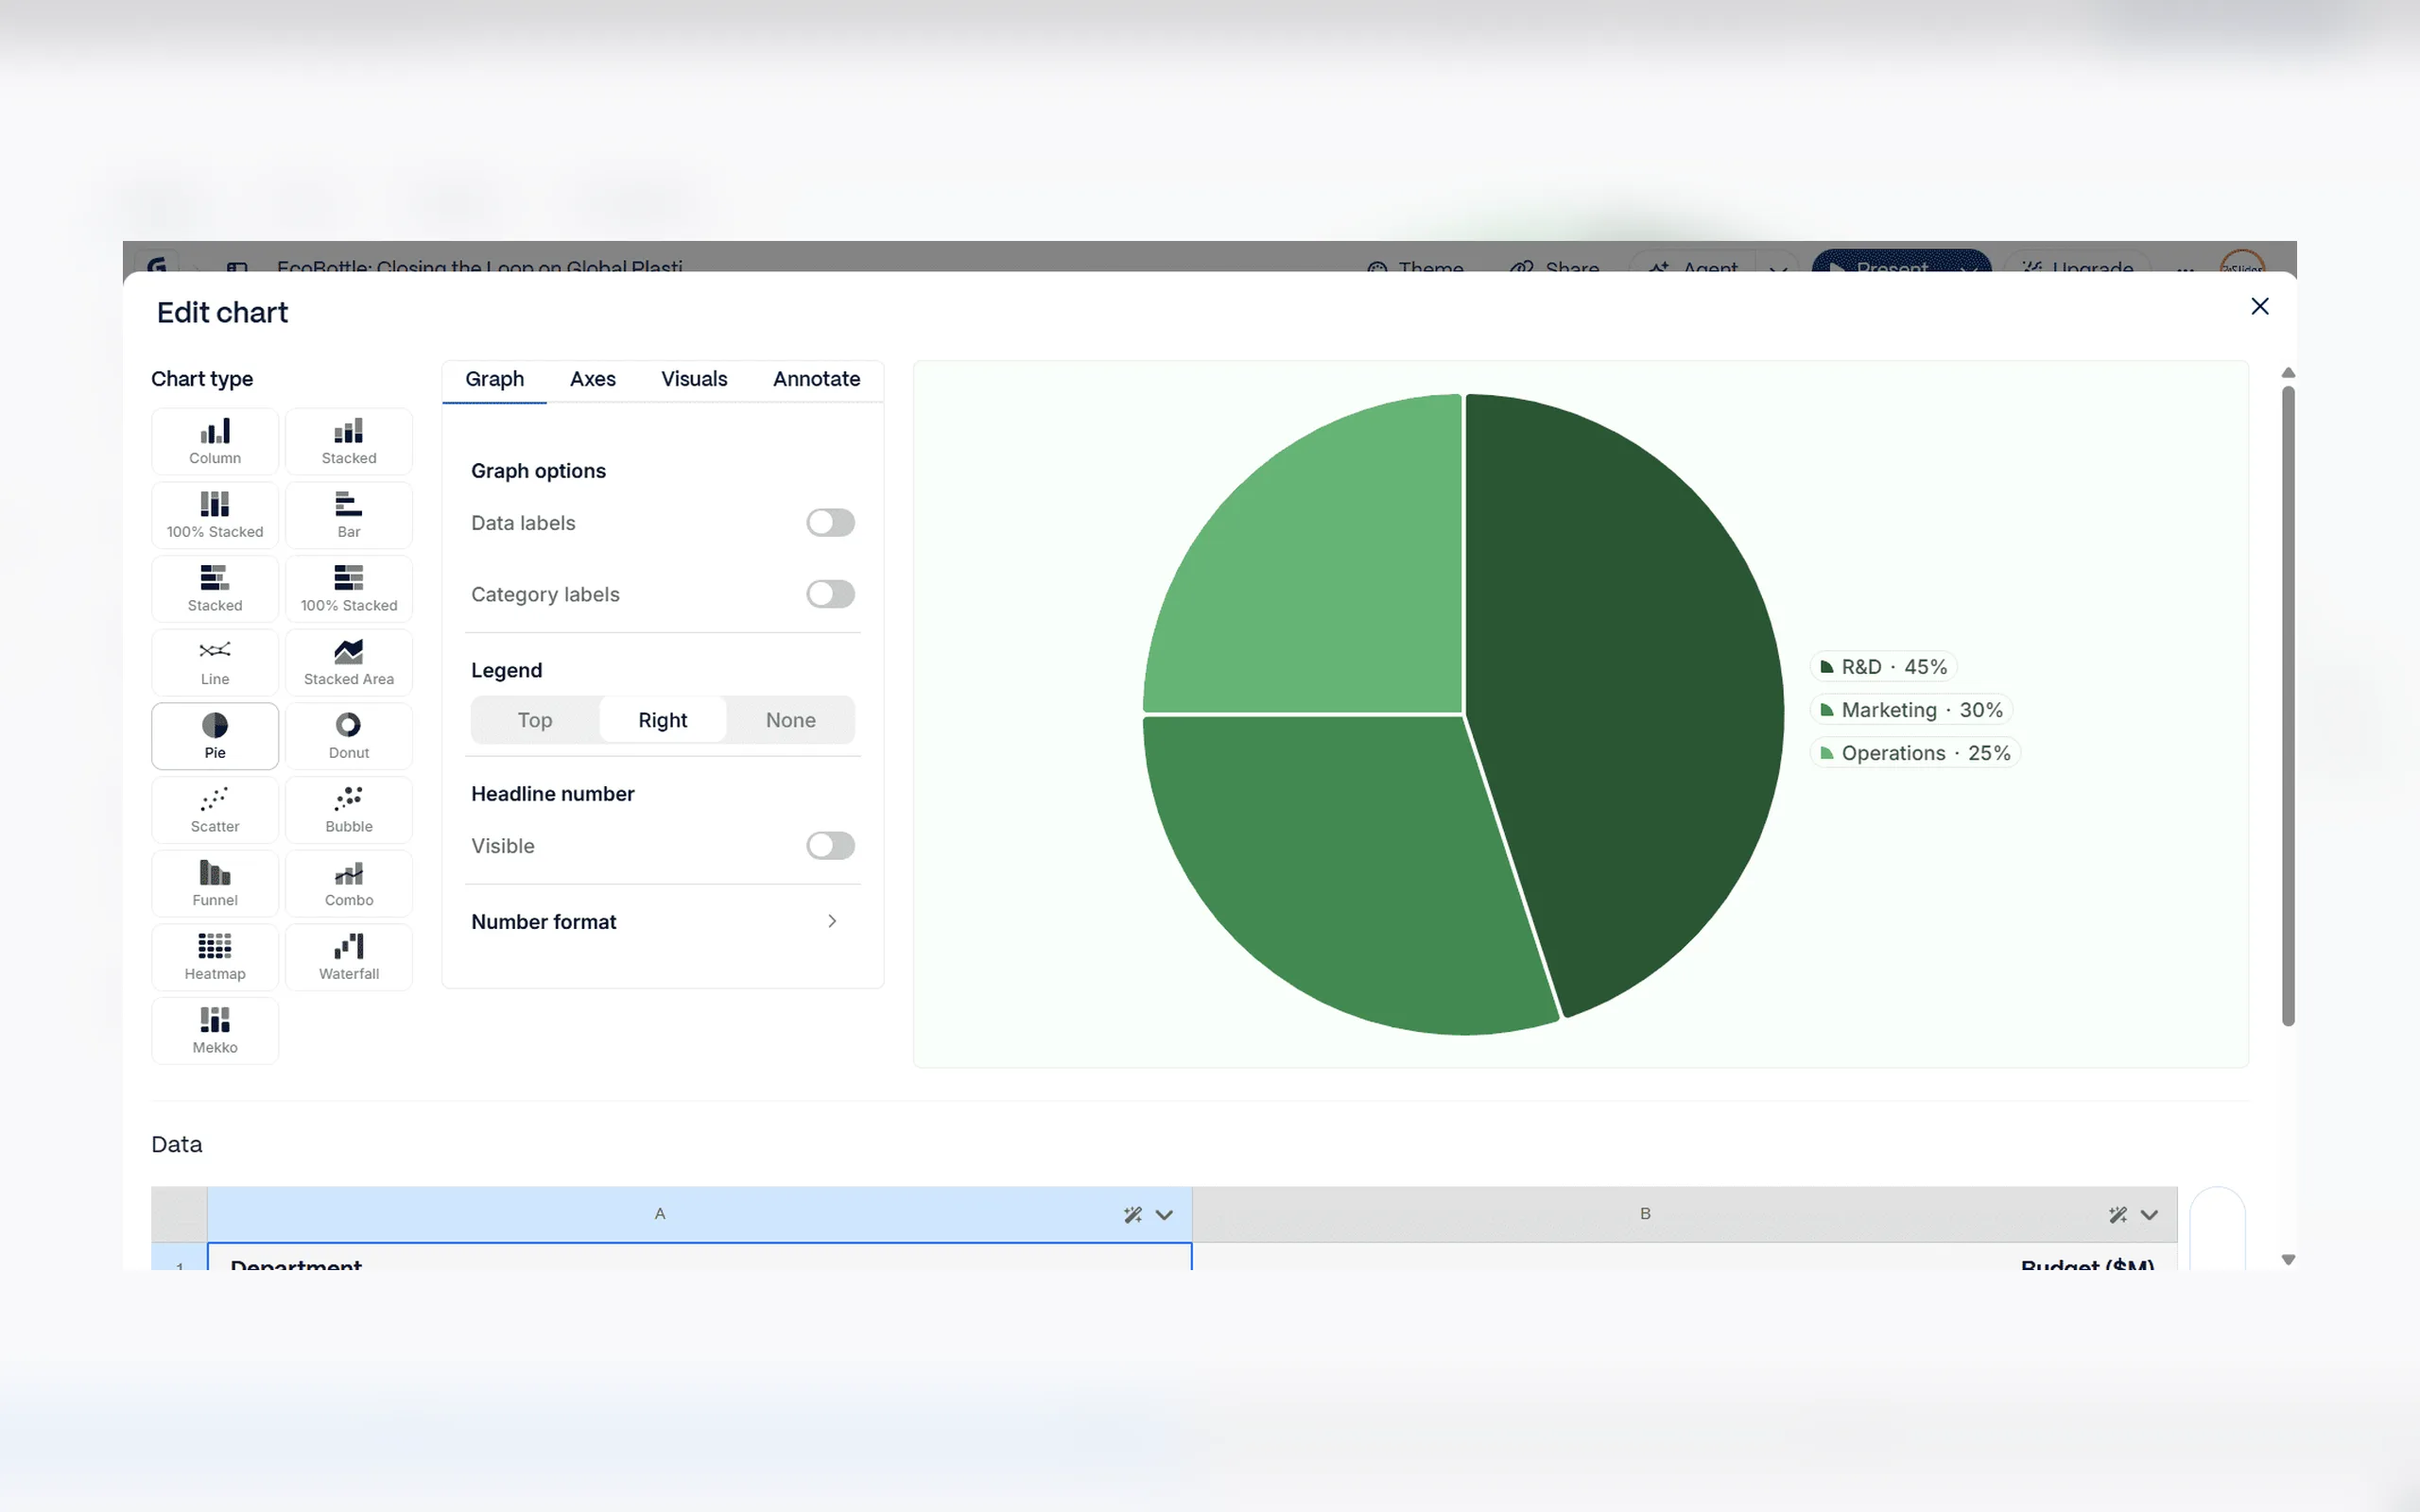This screenshot has height=1512, width=2420.
Task: Click the scrollbar down arrow
Action: click(2288, 1260)
